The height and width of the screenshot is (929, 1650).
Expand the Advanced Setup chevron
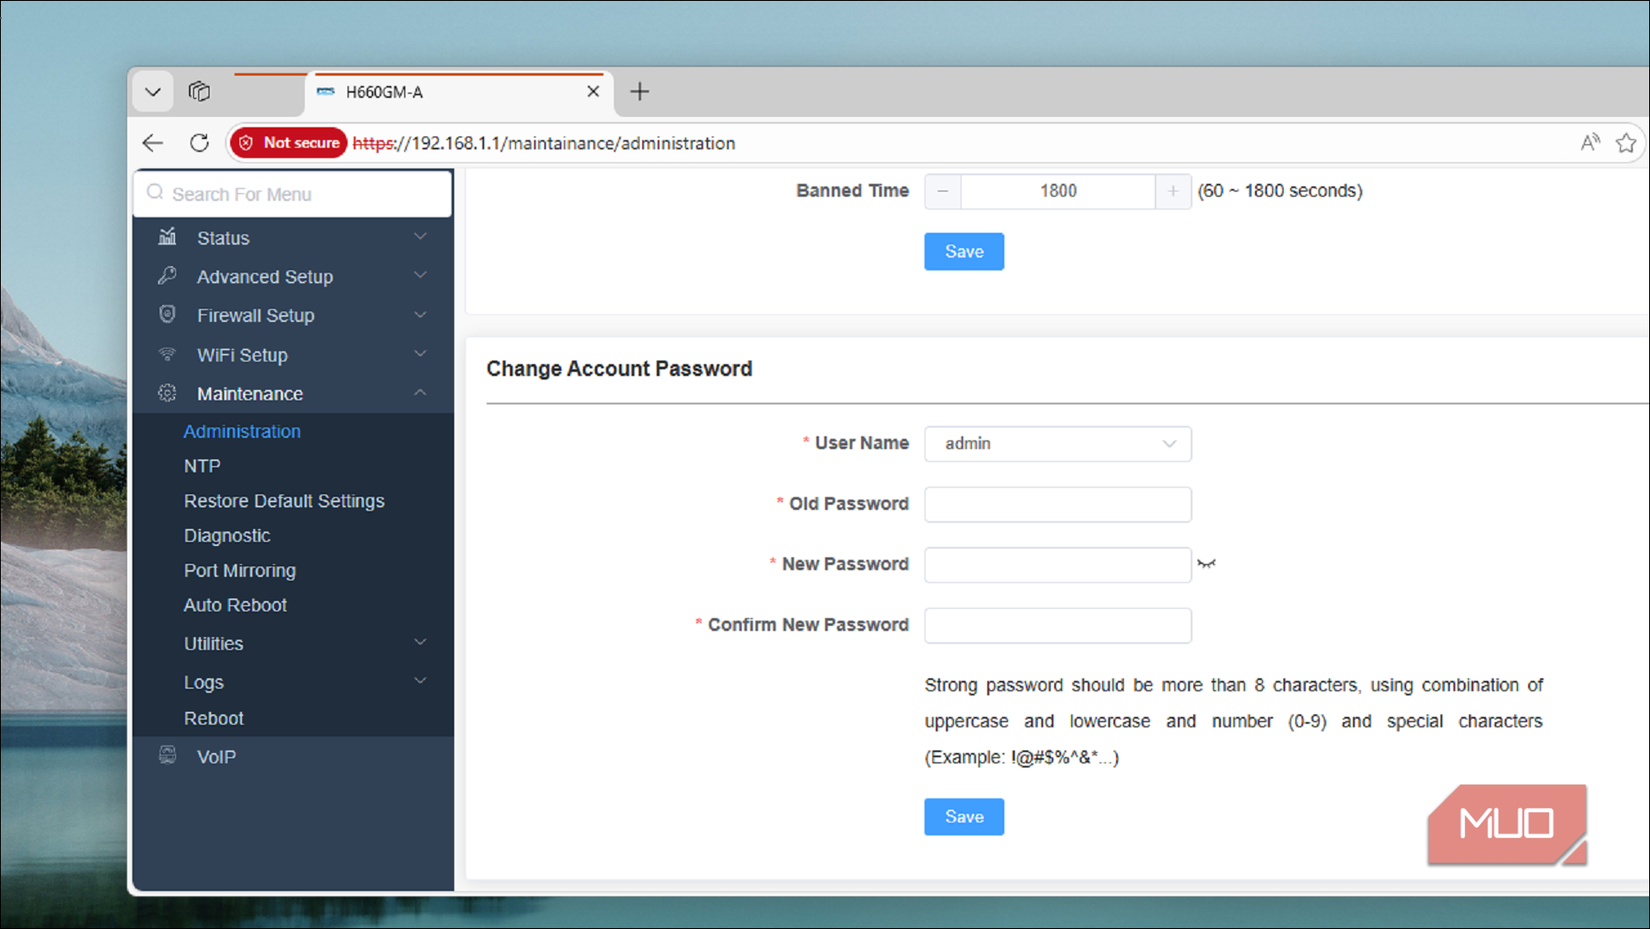click(420, 275)
